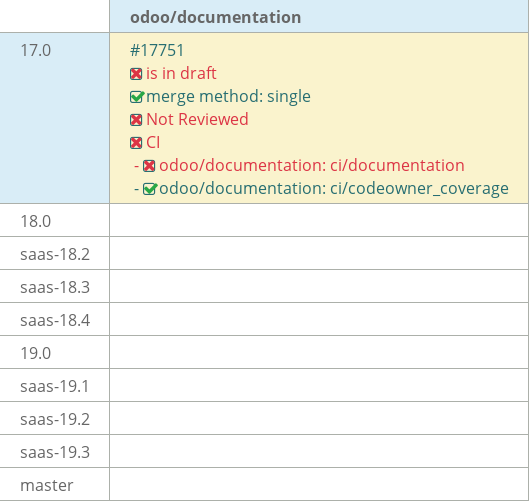Select the 'is in draft' status text
Image resolution: width=529 pixels, height=501 pixels.
(x=181, y=73)
